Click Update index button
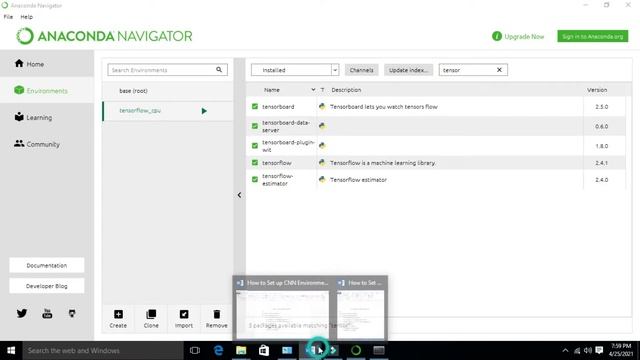The height and width of the screenshot is (360, 640). pyautogui.click(x=408, y=70)
